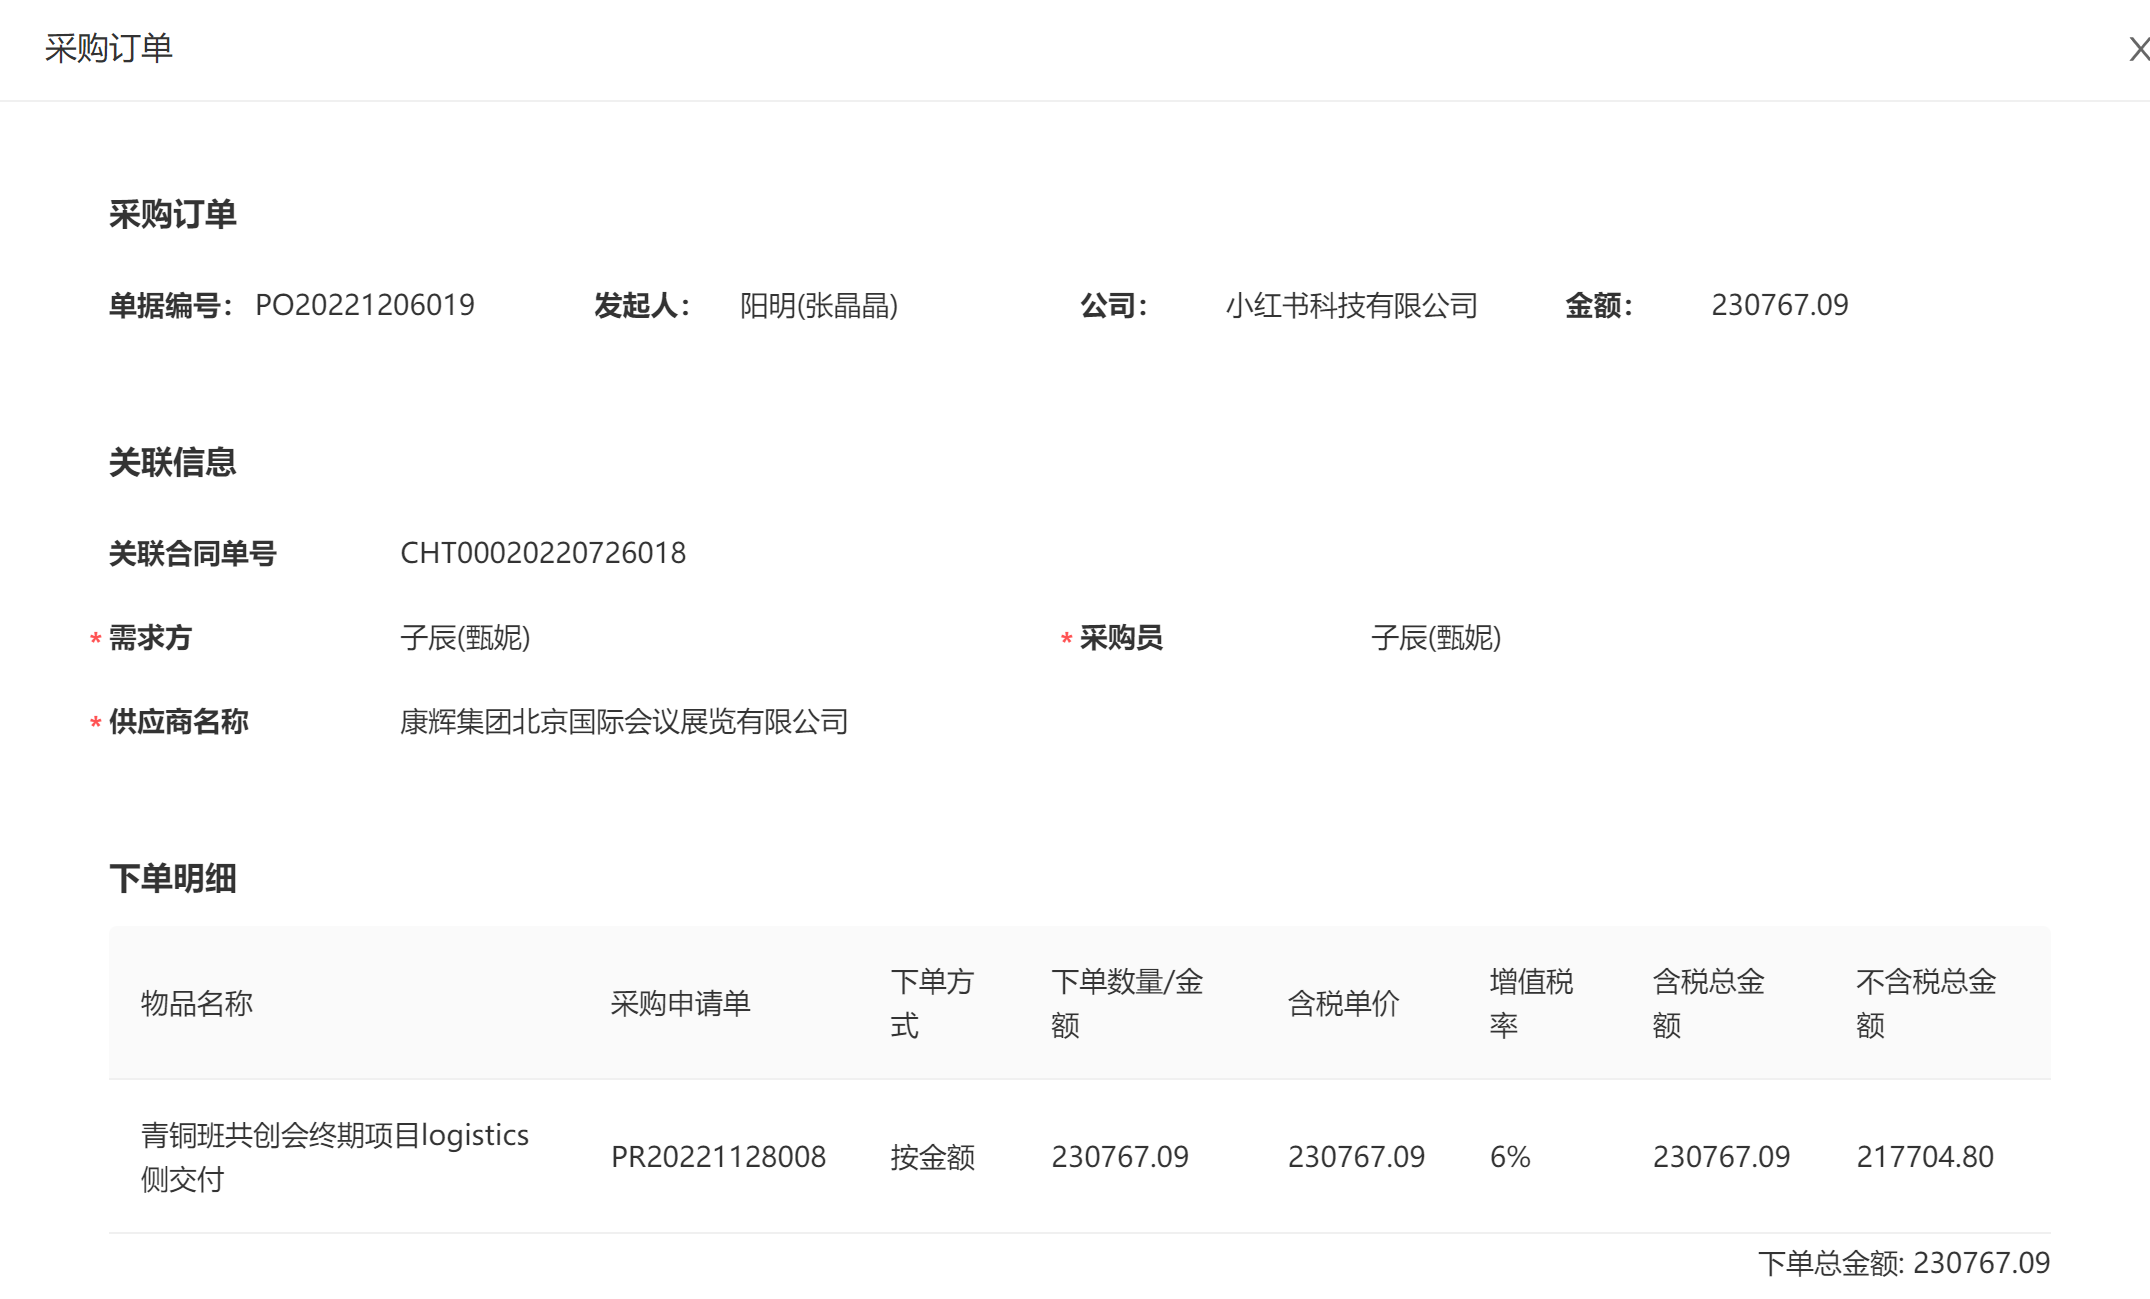
Task: Click document number PO20221206019
Action: click(x=364, y=305)
